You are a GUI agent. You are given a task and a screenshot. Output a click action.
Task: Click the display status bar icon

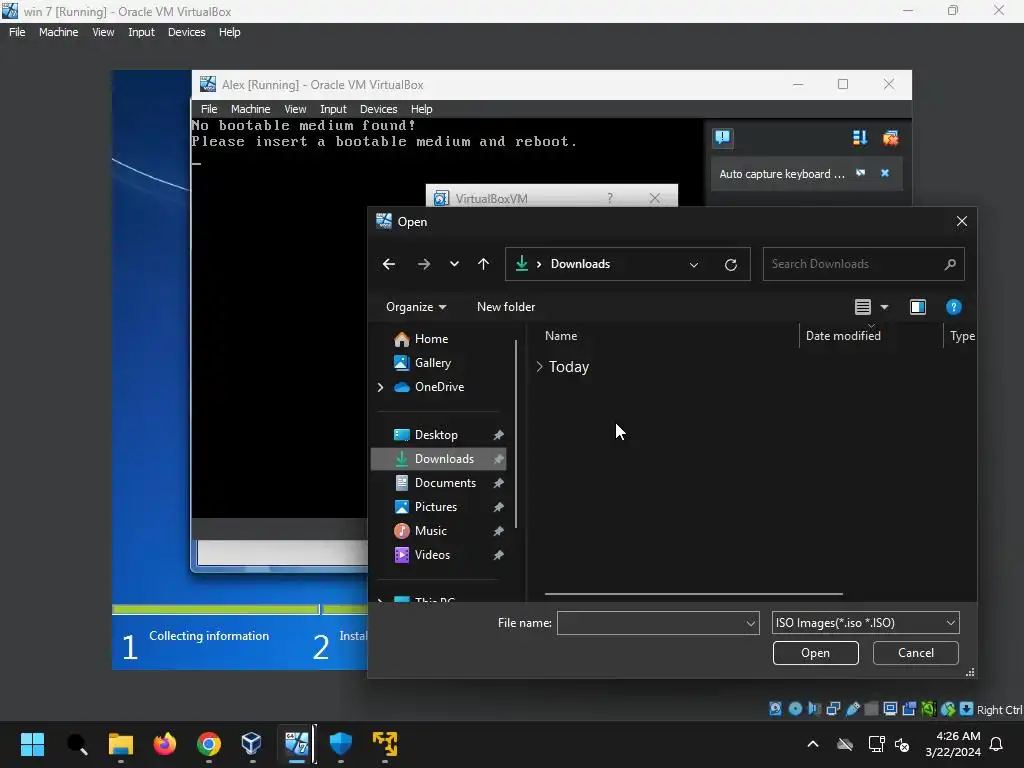890,709
